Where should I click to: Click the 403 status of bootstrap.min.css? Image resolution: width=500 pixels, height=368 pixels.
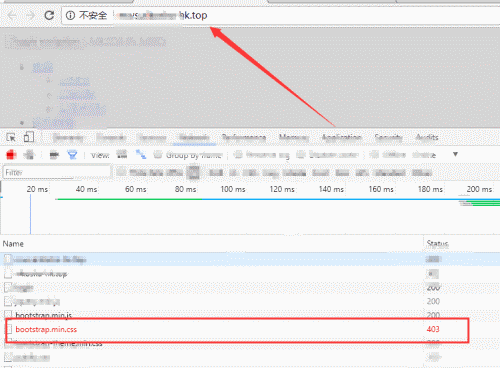433,329
